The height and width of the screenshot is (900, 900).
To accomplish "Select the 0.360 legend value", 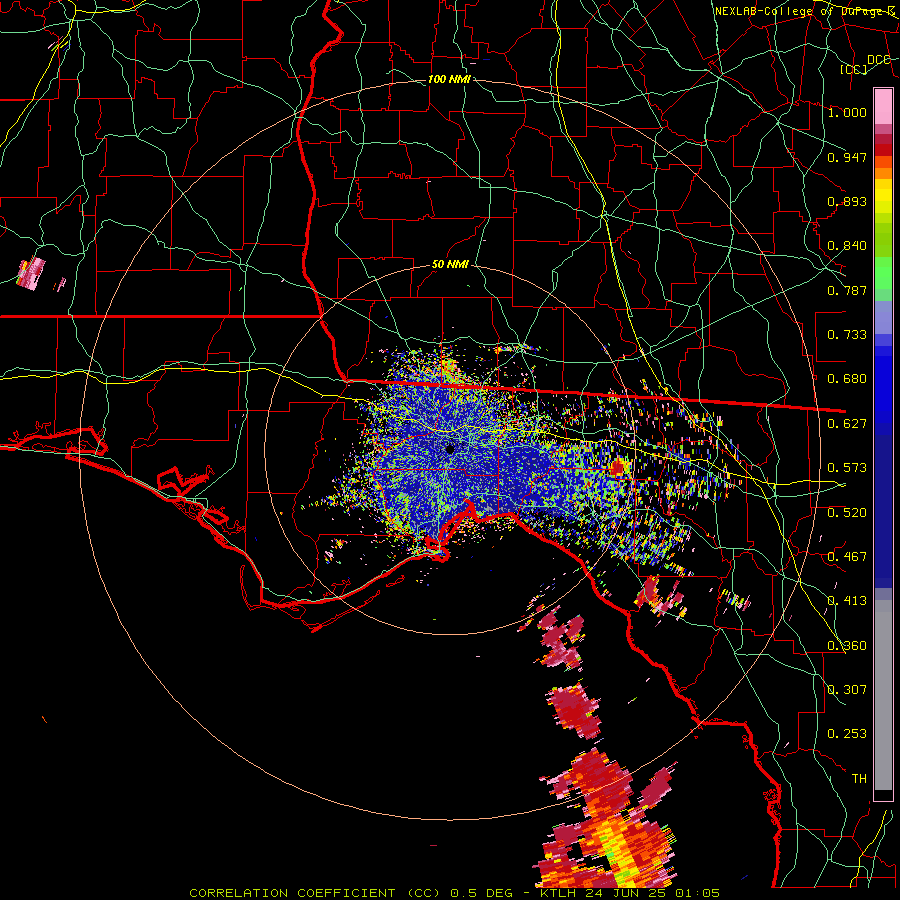I will coord(847,646).
